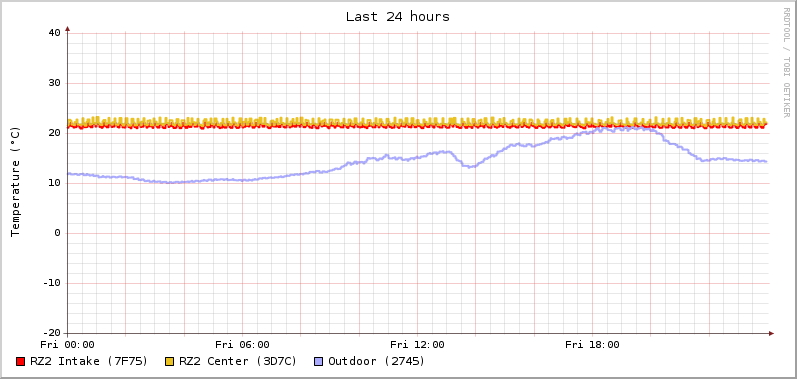Click the Fri 06:00 time axis label
The width and height of the screenshot is (797, 379).
point(242,345)
